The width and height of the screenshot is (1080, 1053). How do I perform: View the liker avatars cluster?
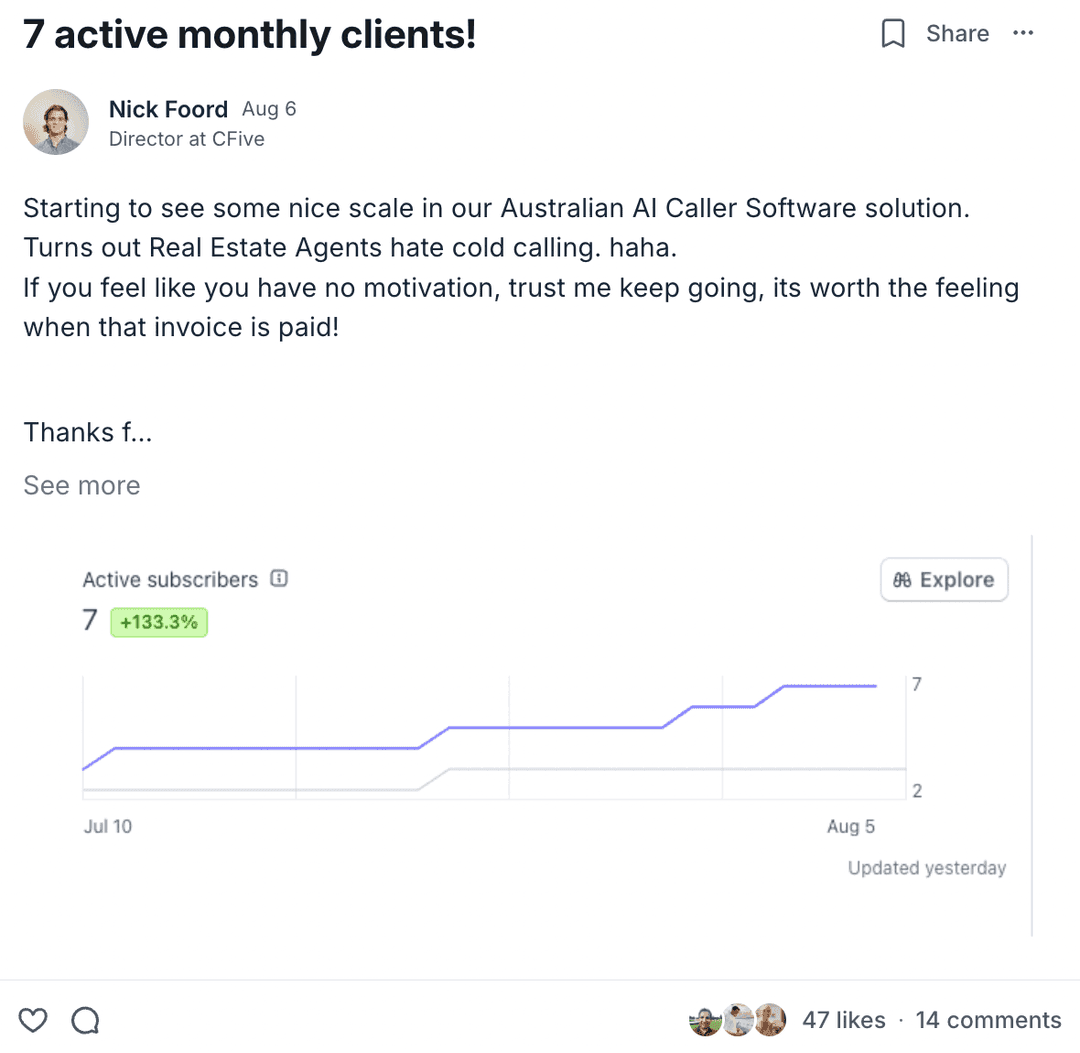(x=738, y=1020)
